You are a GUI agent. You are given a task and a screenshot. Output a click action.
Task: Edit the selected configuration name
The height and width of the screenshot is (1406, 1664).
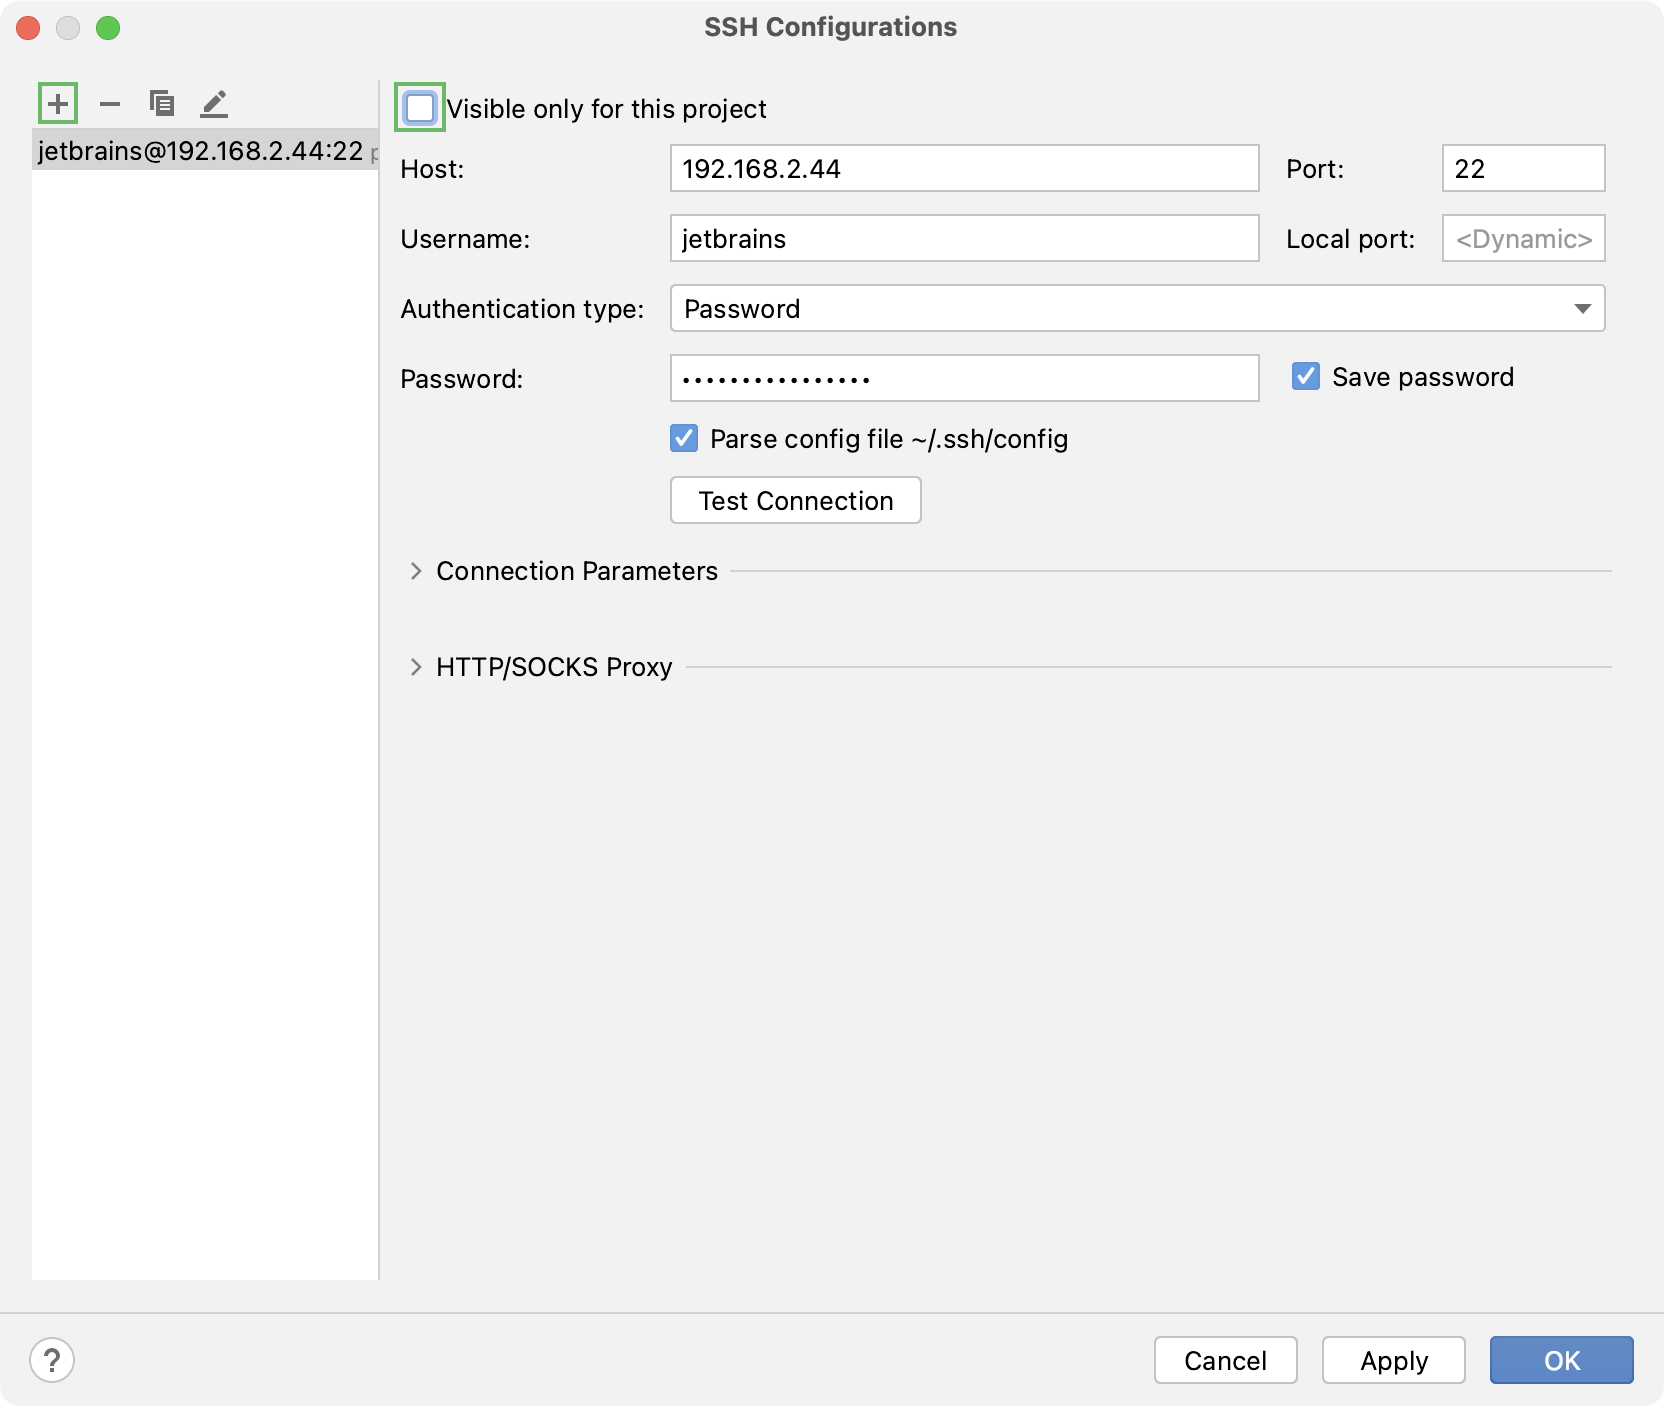pos(214,103)
